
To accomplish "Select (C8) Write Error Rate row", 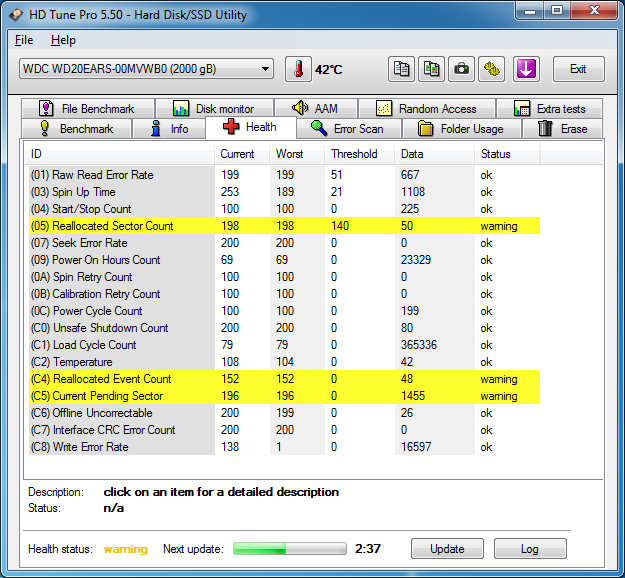I will 285,447.
